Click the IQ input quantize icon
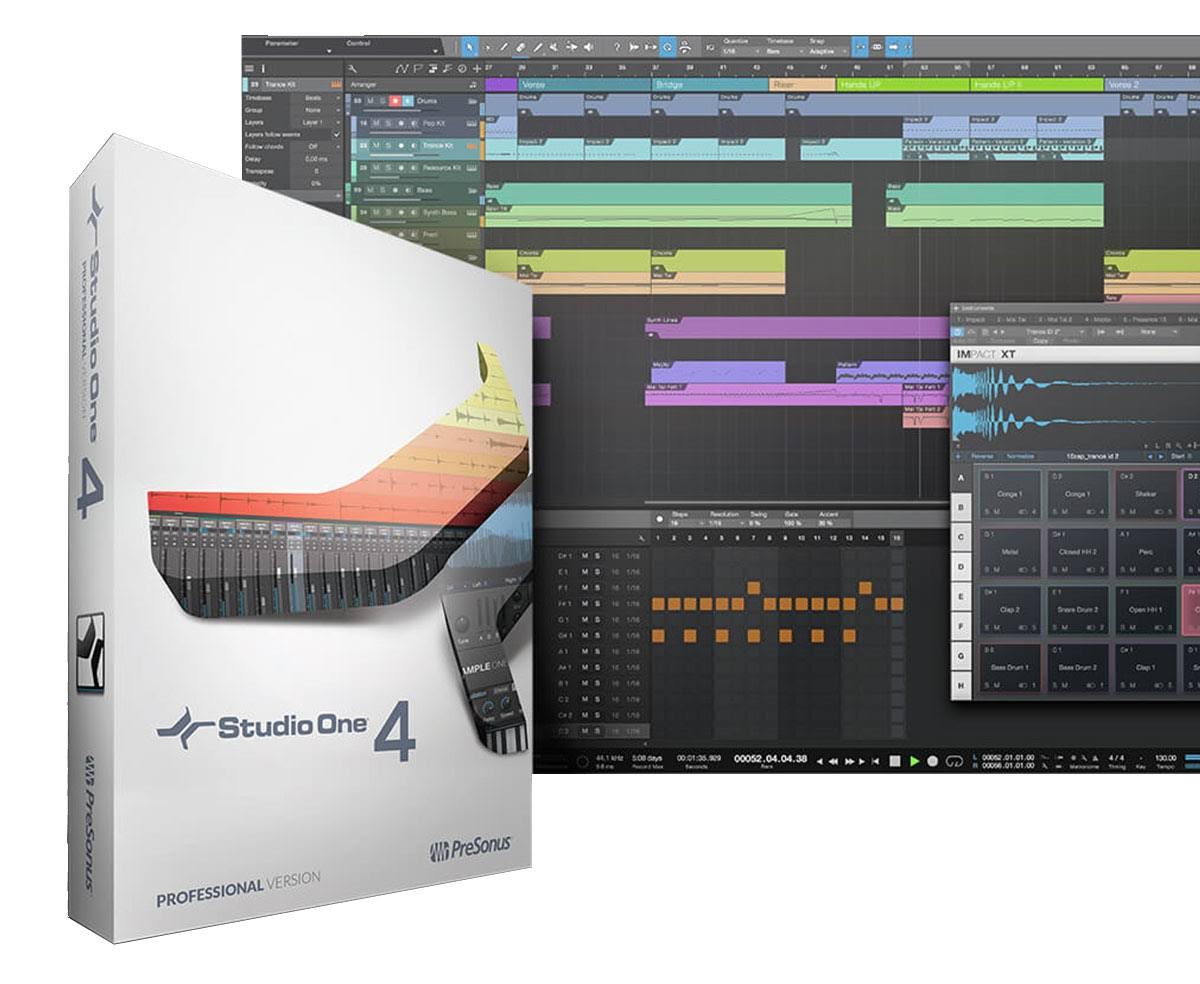The width and height of the screenshot is (1200, 984). 710,47
